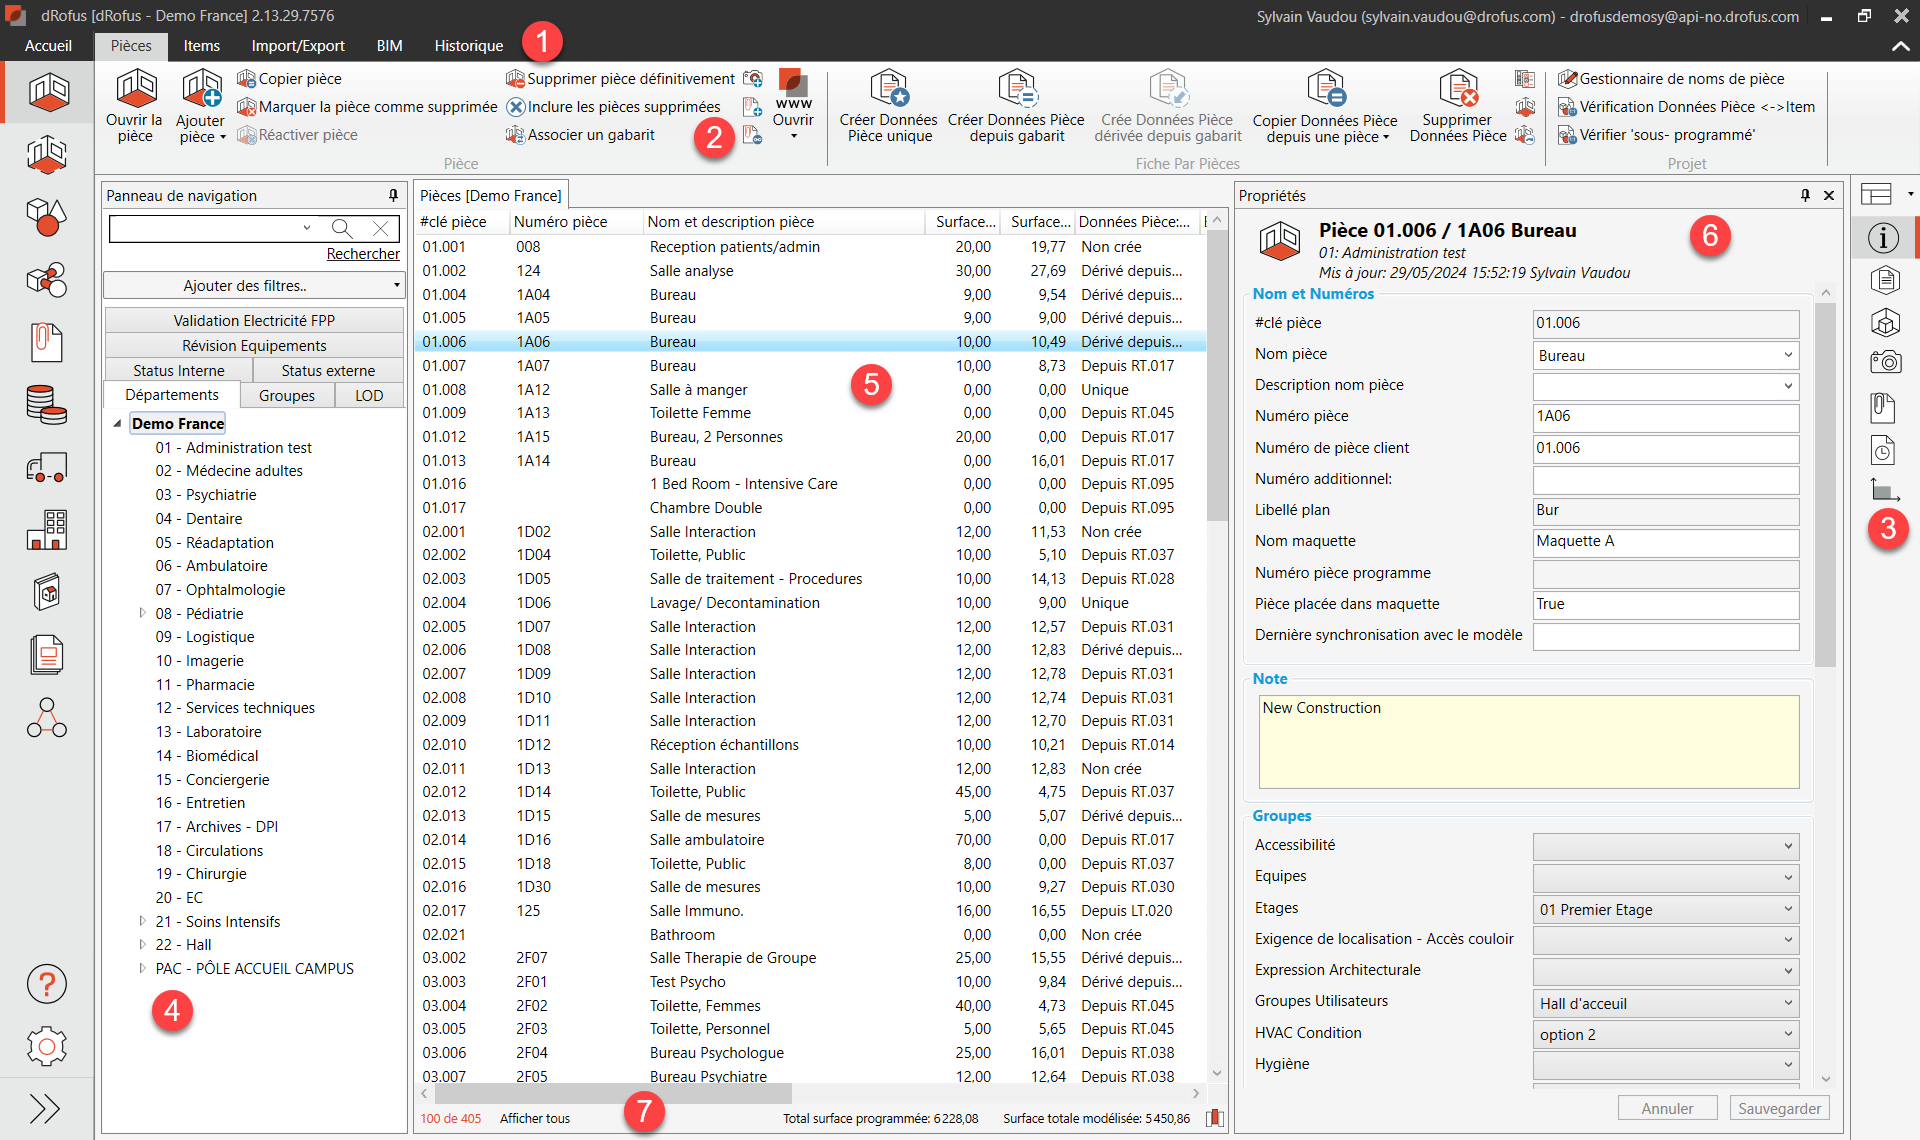Open the information panel icon
This screenshot has width=1920, height=1140.
(1884, 238)
